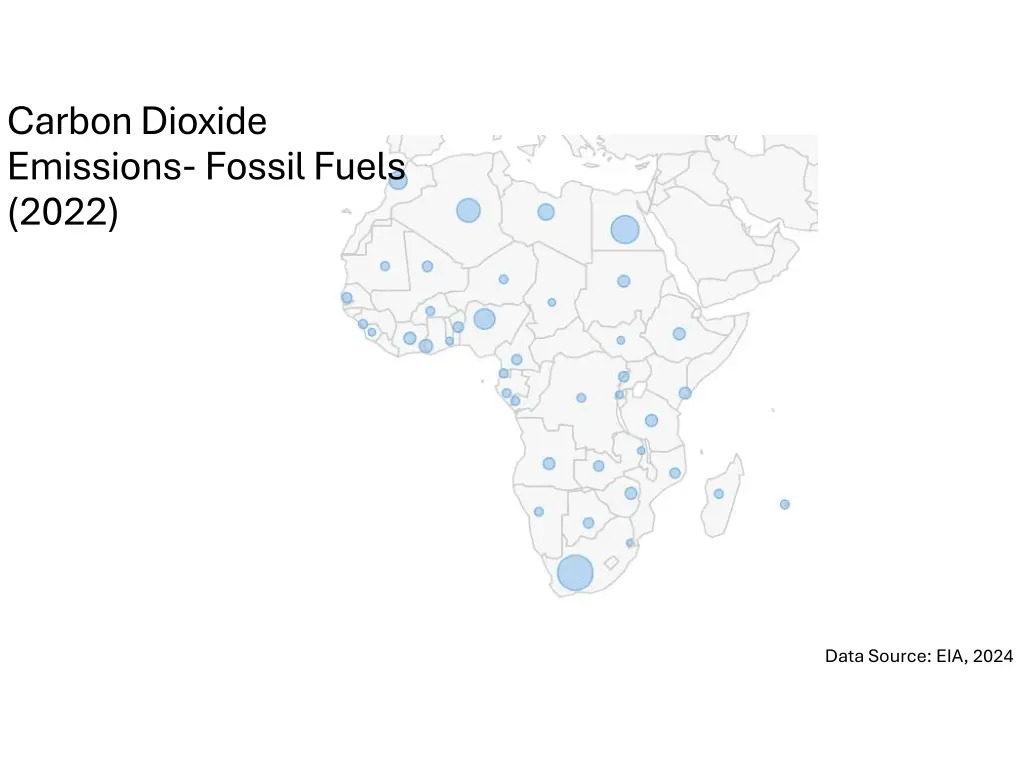
Task: Select the Chad emissions bubble
Action: pyautogui.click(x=552, y=302)
